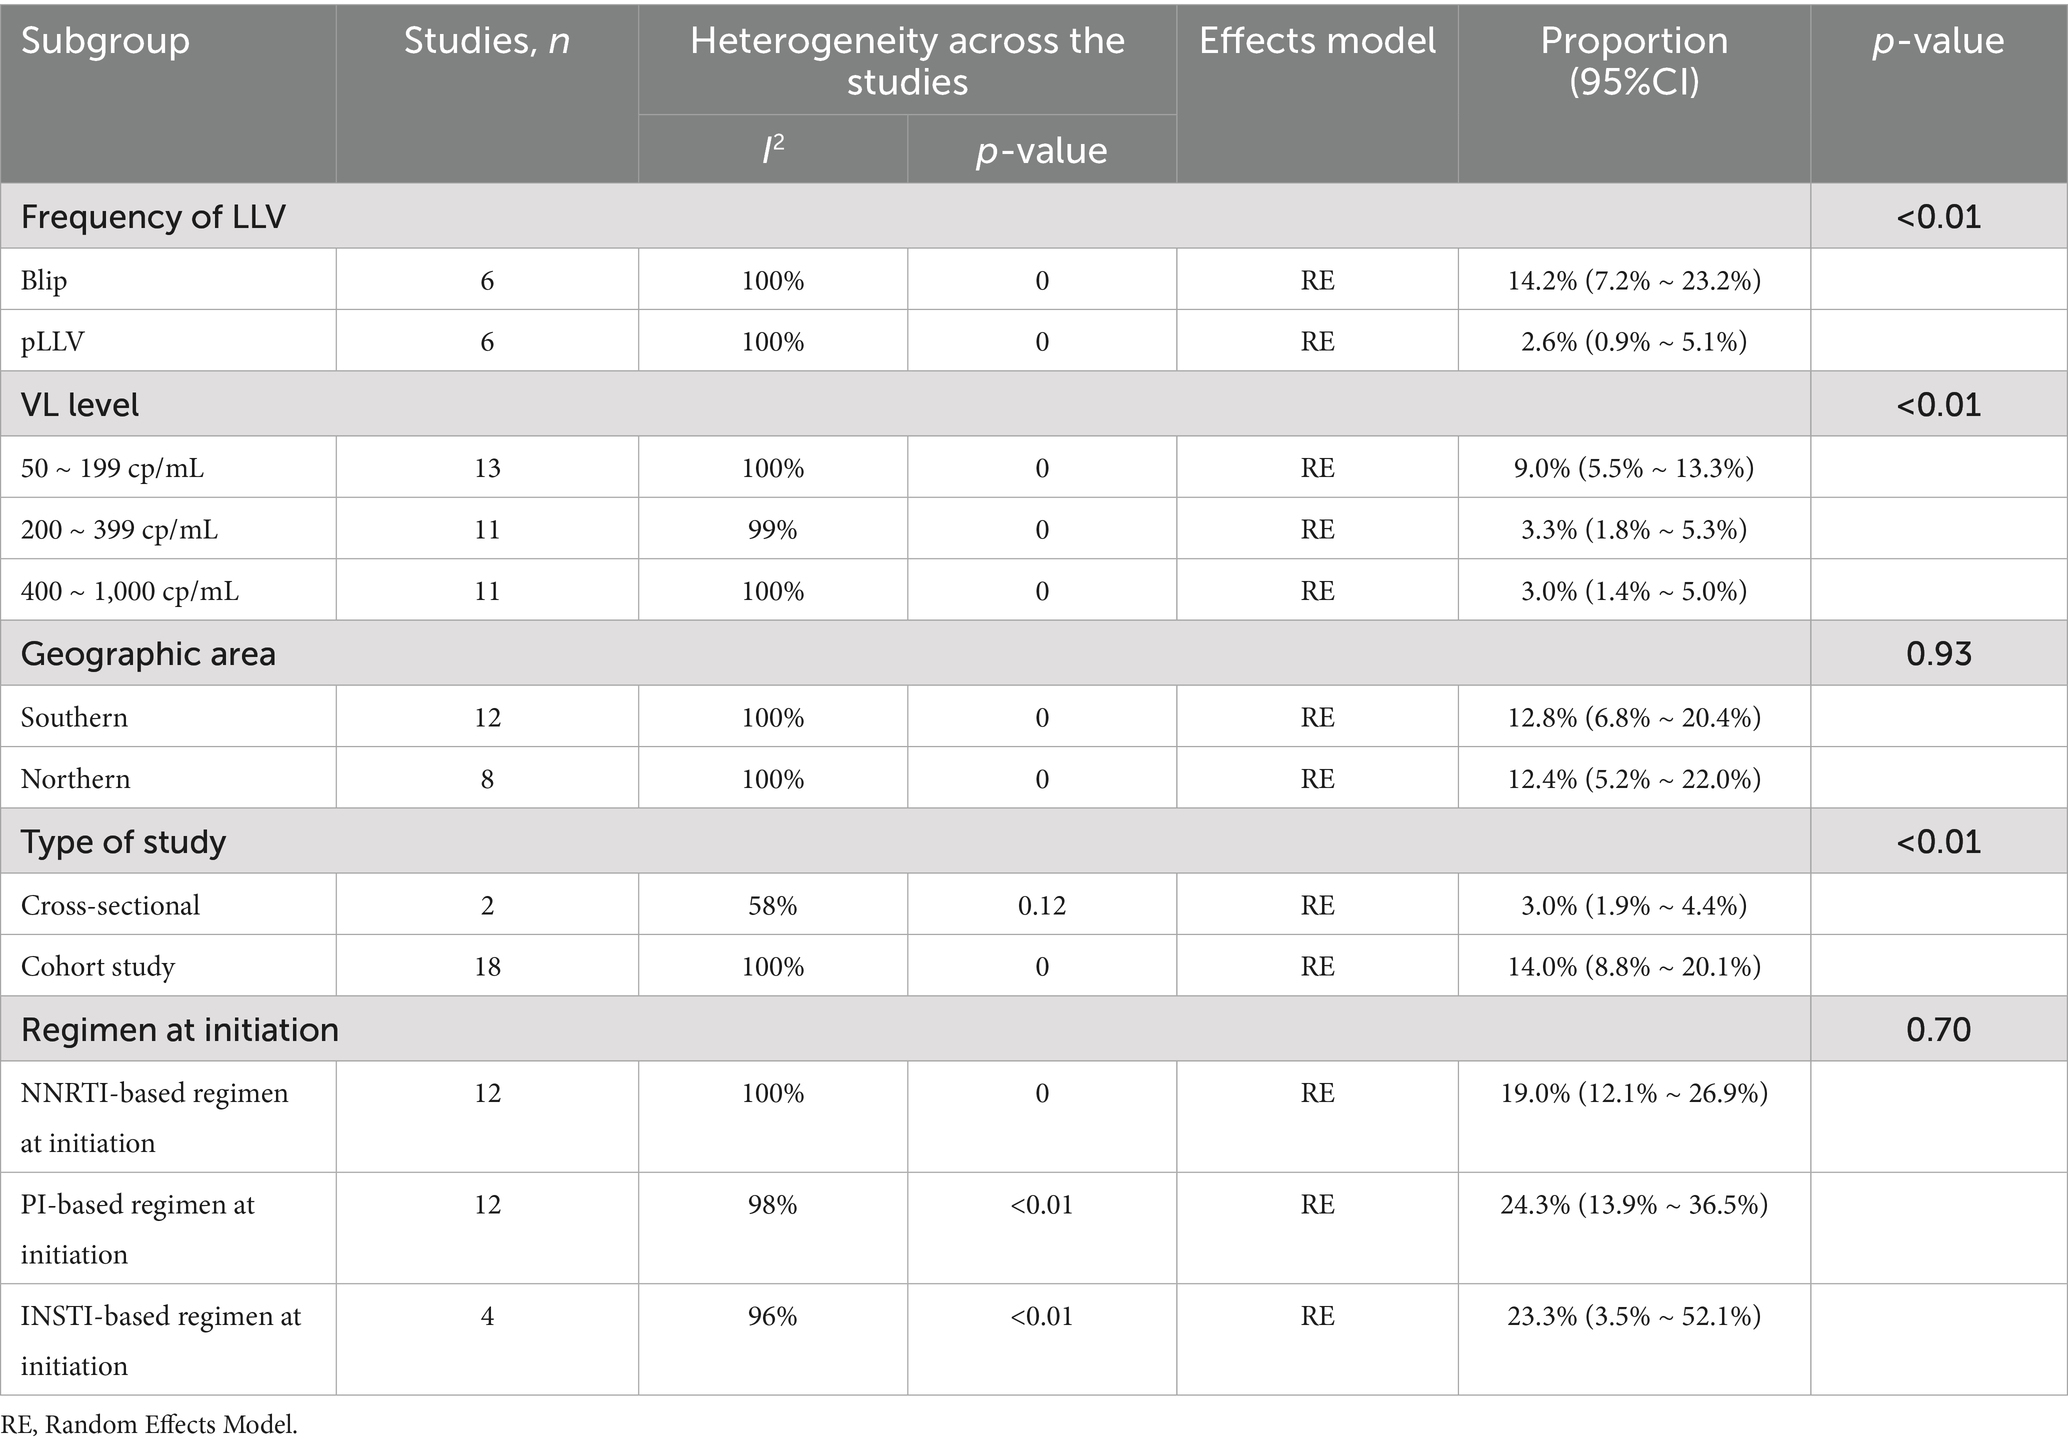Select the 0.93 p-value cell

click(1938, 654)
